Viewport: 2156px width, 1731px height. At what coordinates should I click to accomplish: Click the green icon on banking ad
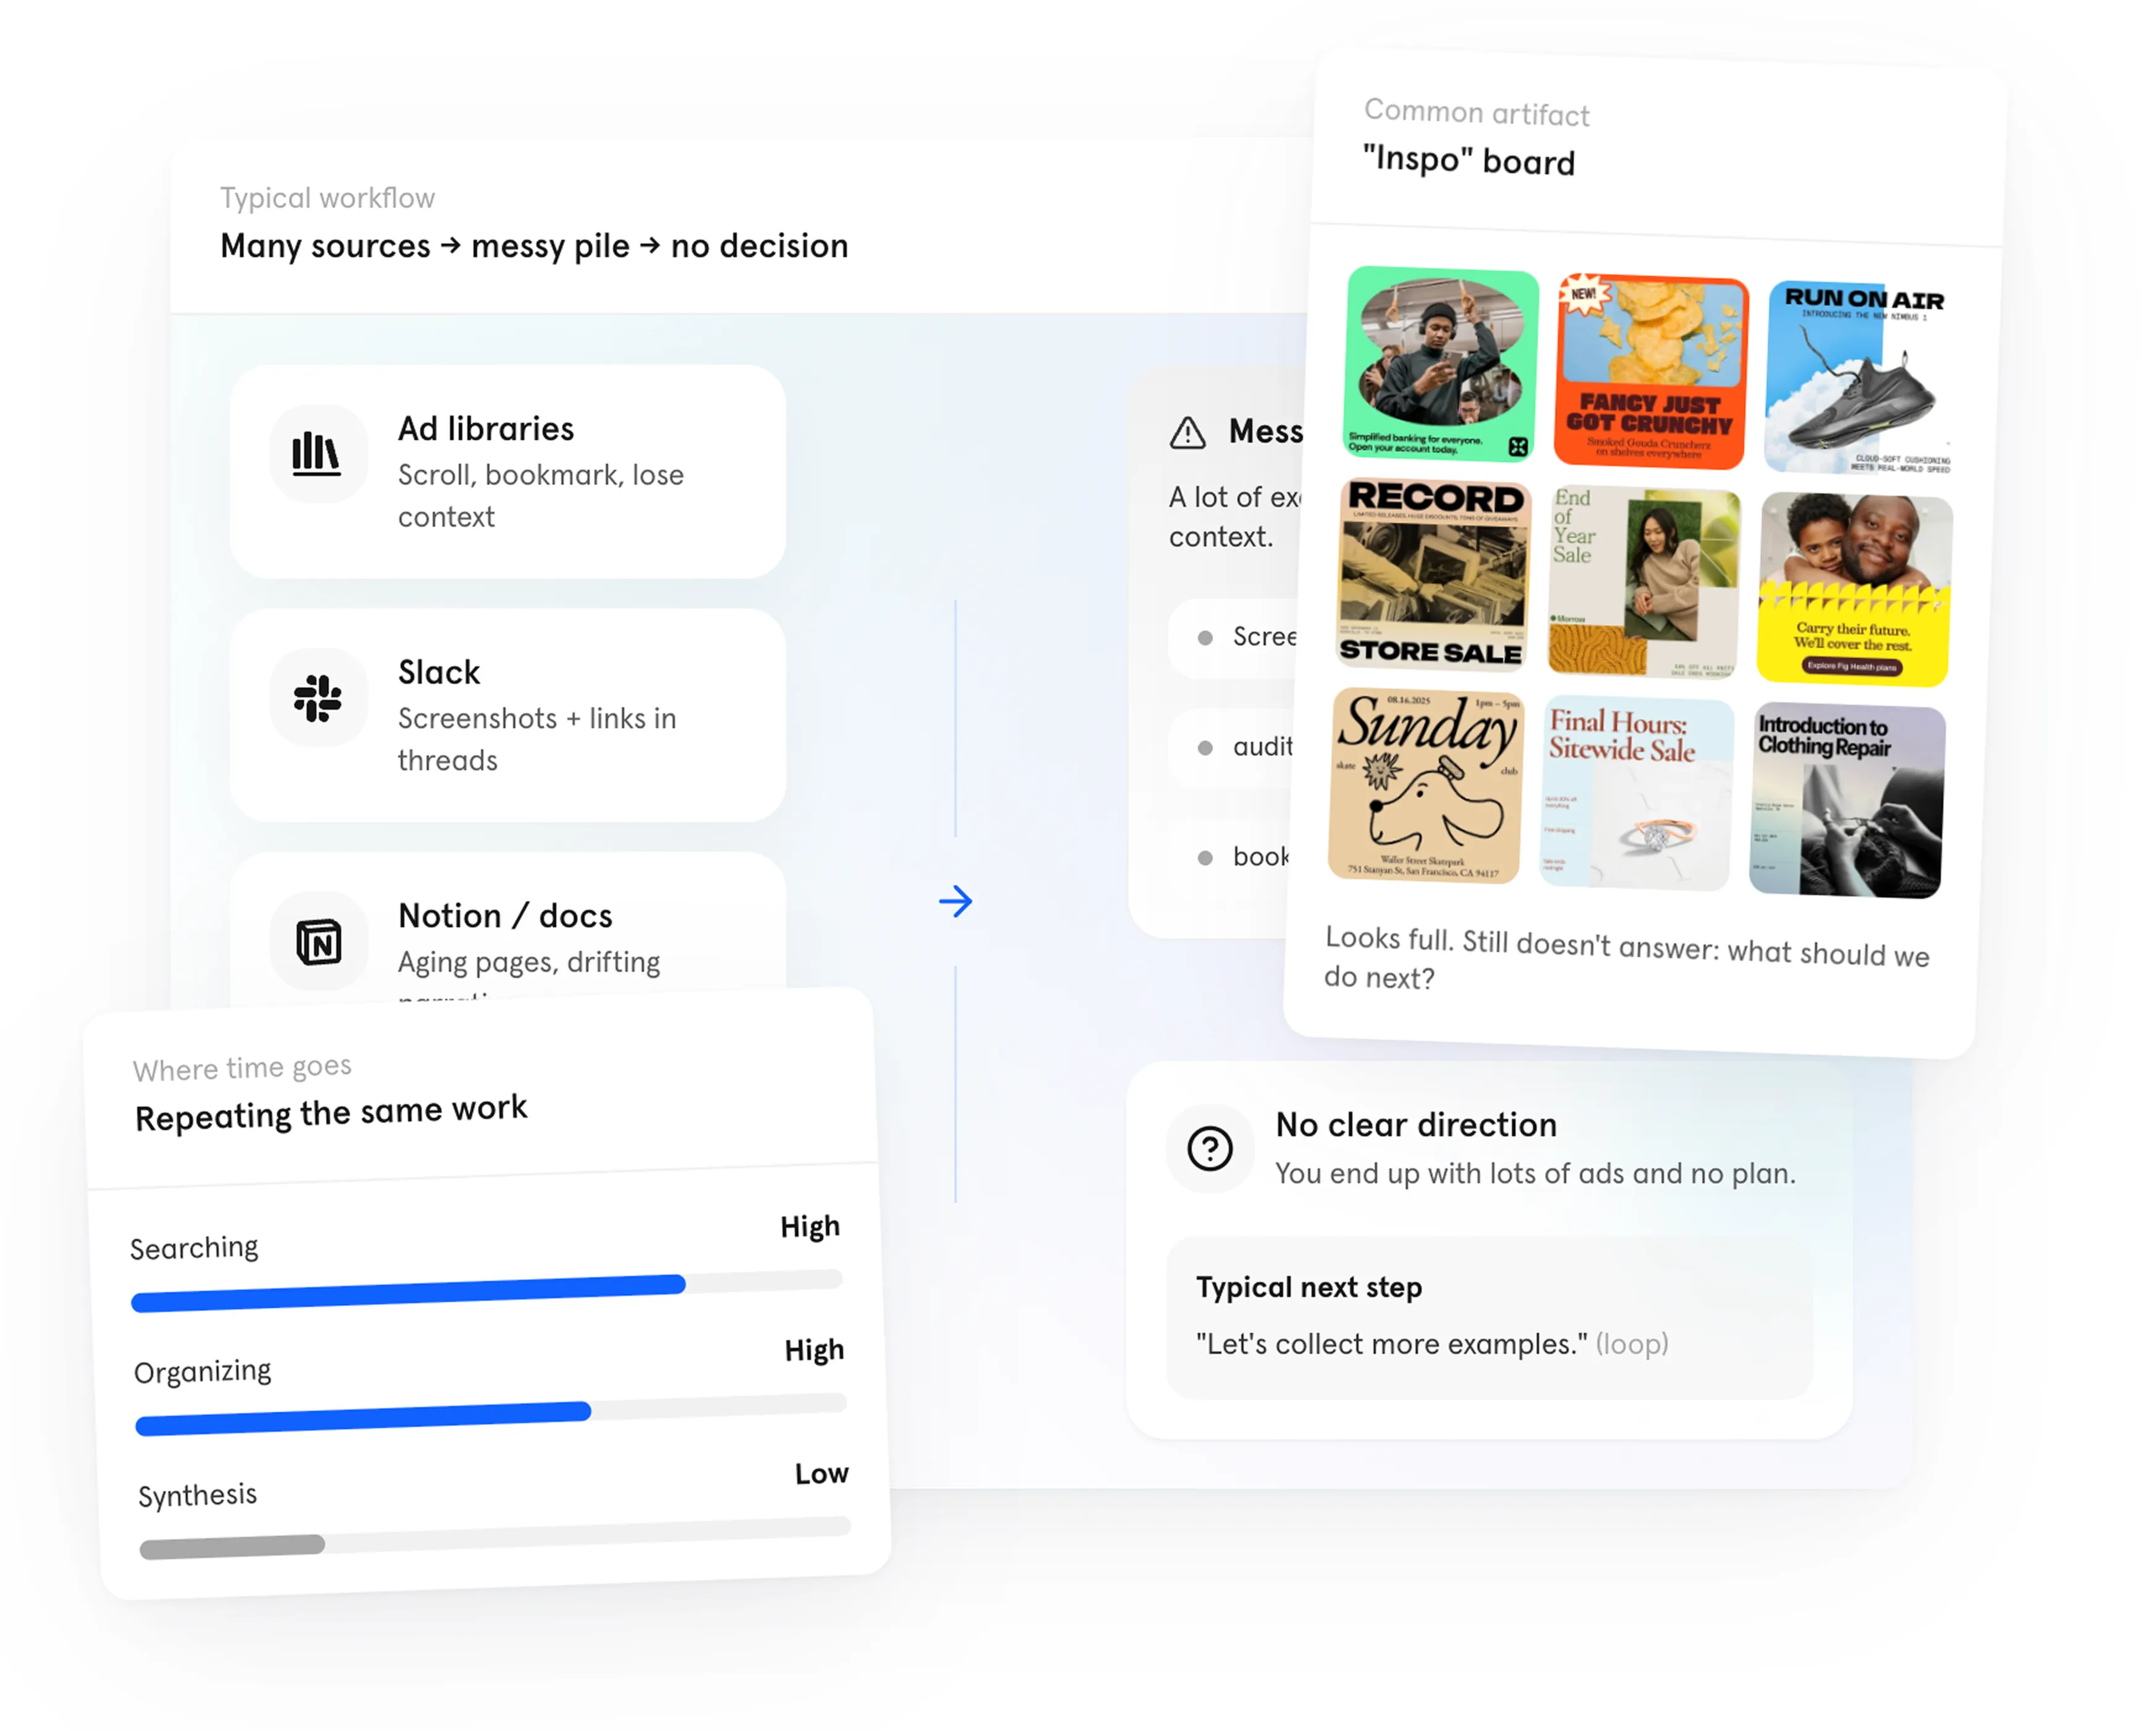pos(1517,447)
